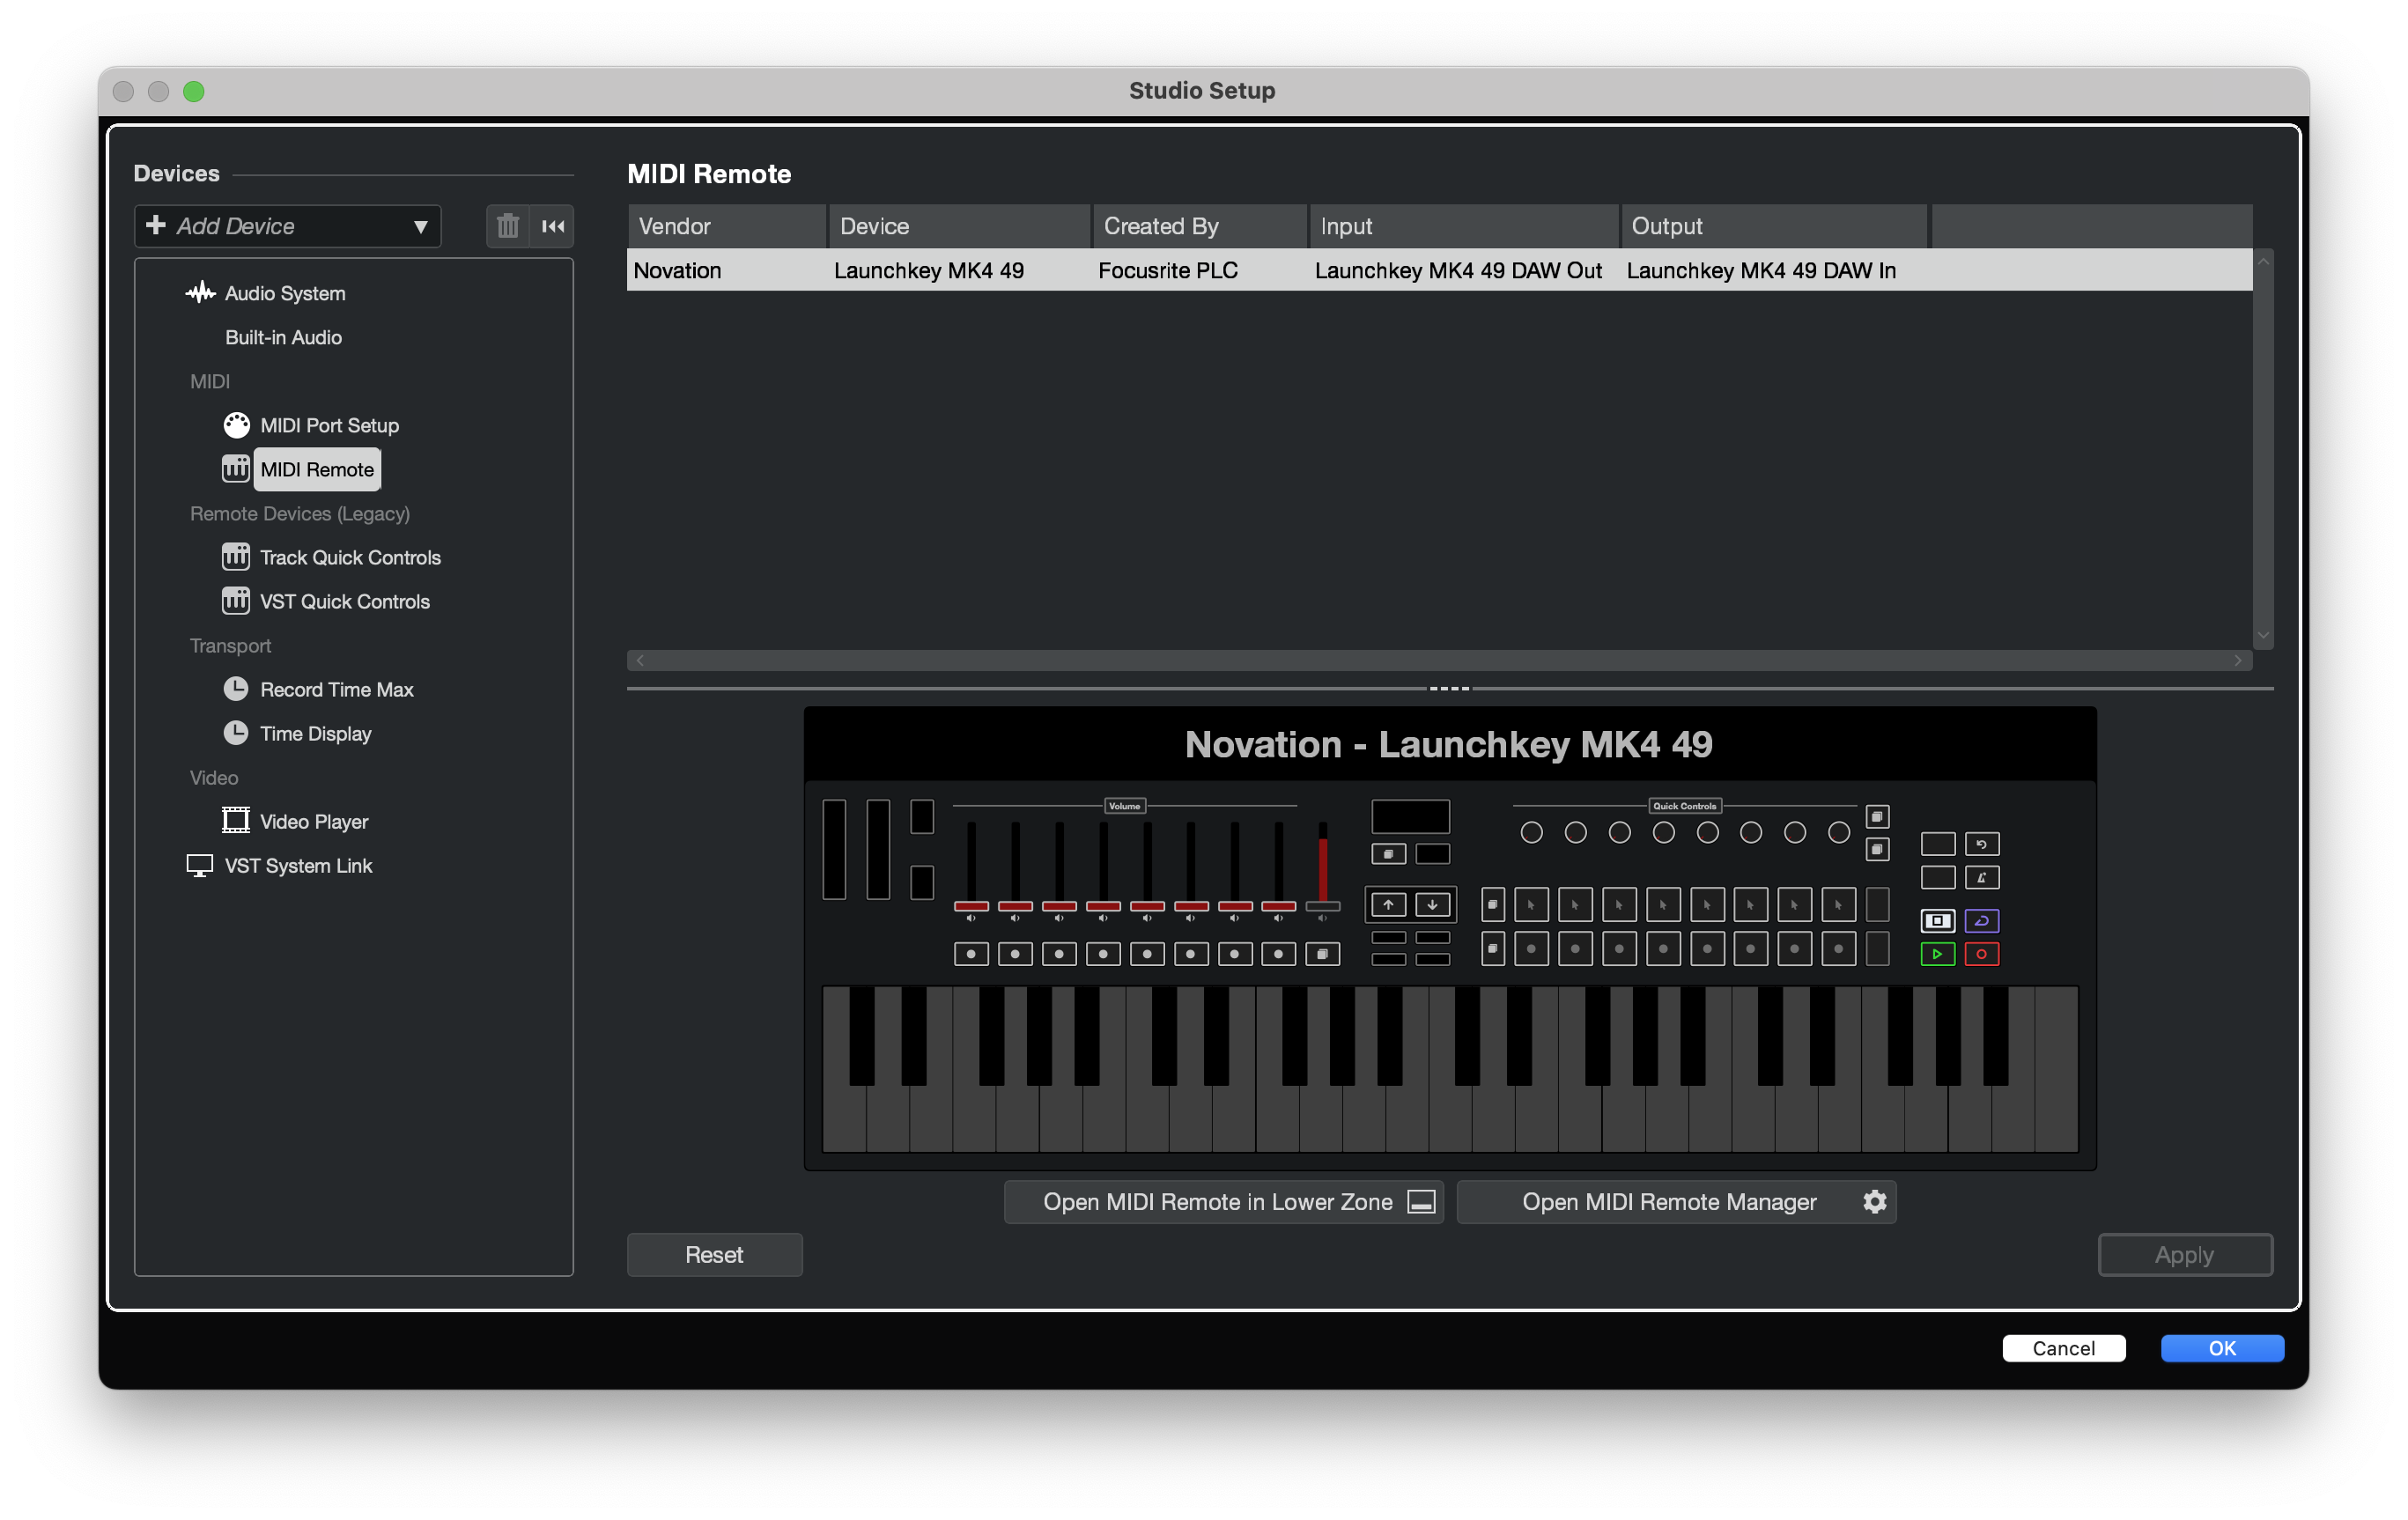2408x1520 pixels.
Task: Open the Launchkey MK4 49 DAW In output dropdown
Action: (x=1774, y=270)
